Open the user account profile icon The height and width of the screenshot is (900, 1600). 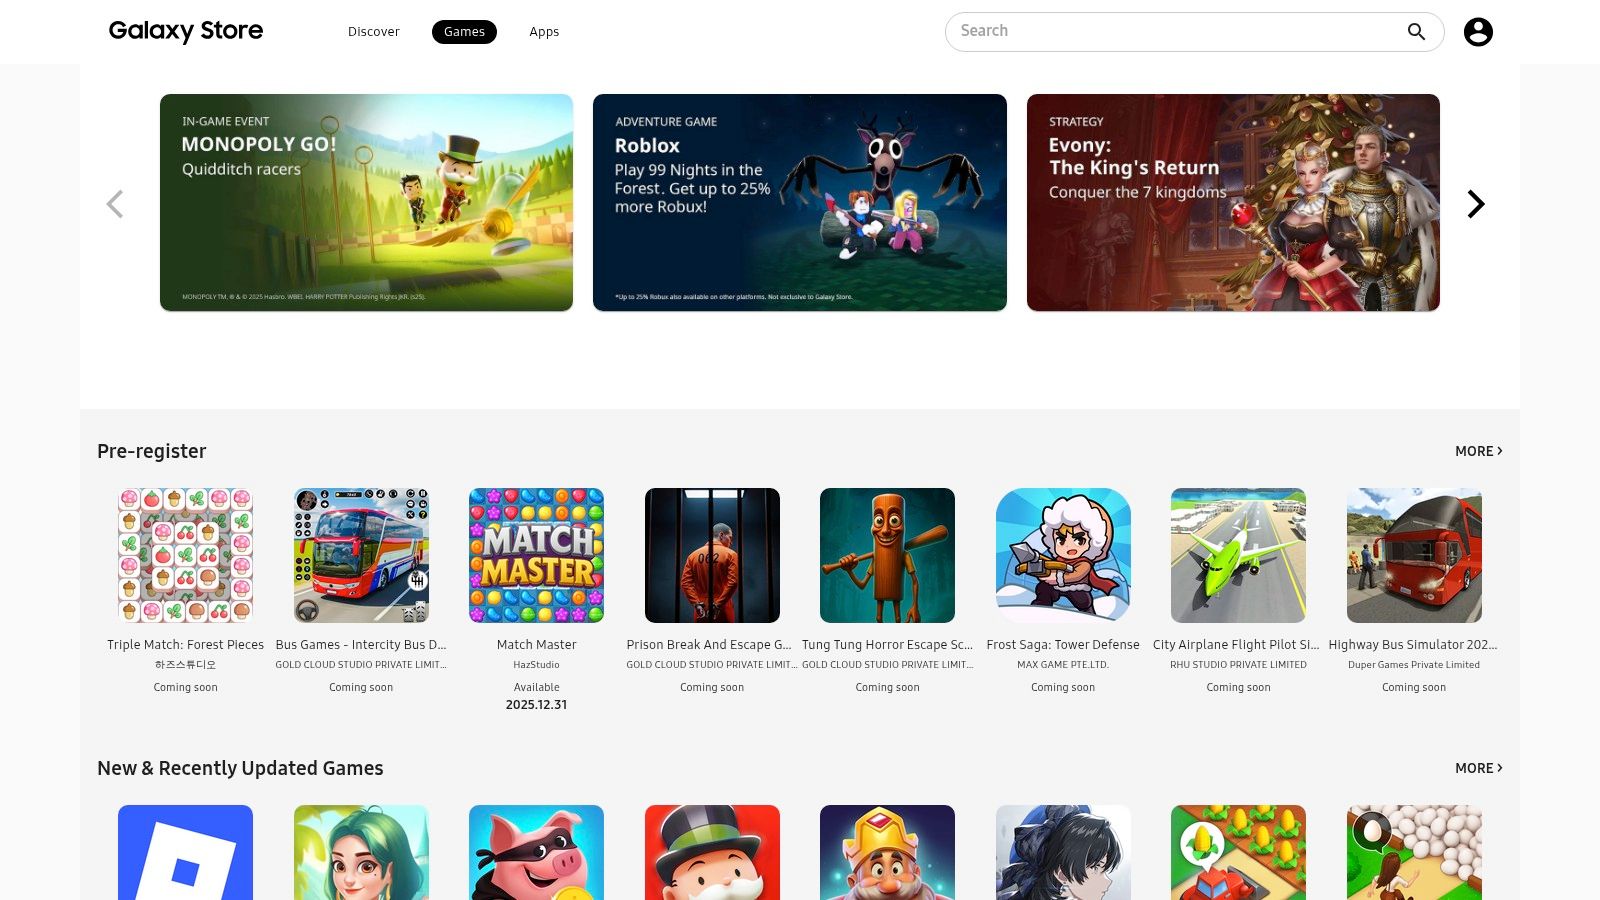(1478, 32)
